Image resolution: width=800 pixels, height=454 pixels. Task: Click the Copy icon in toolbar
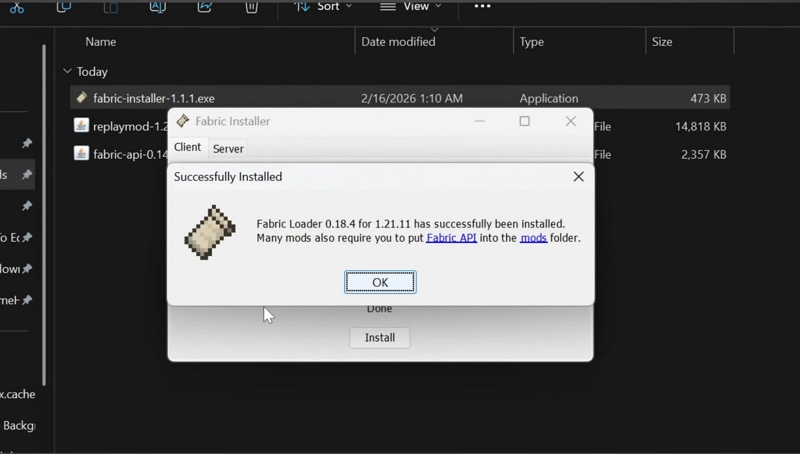point(64,7)
